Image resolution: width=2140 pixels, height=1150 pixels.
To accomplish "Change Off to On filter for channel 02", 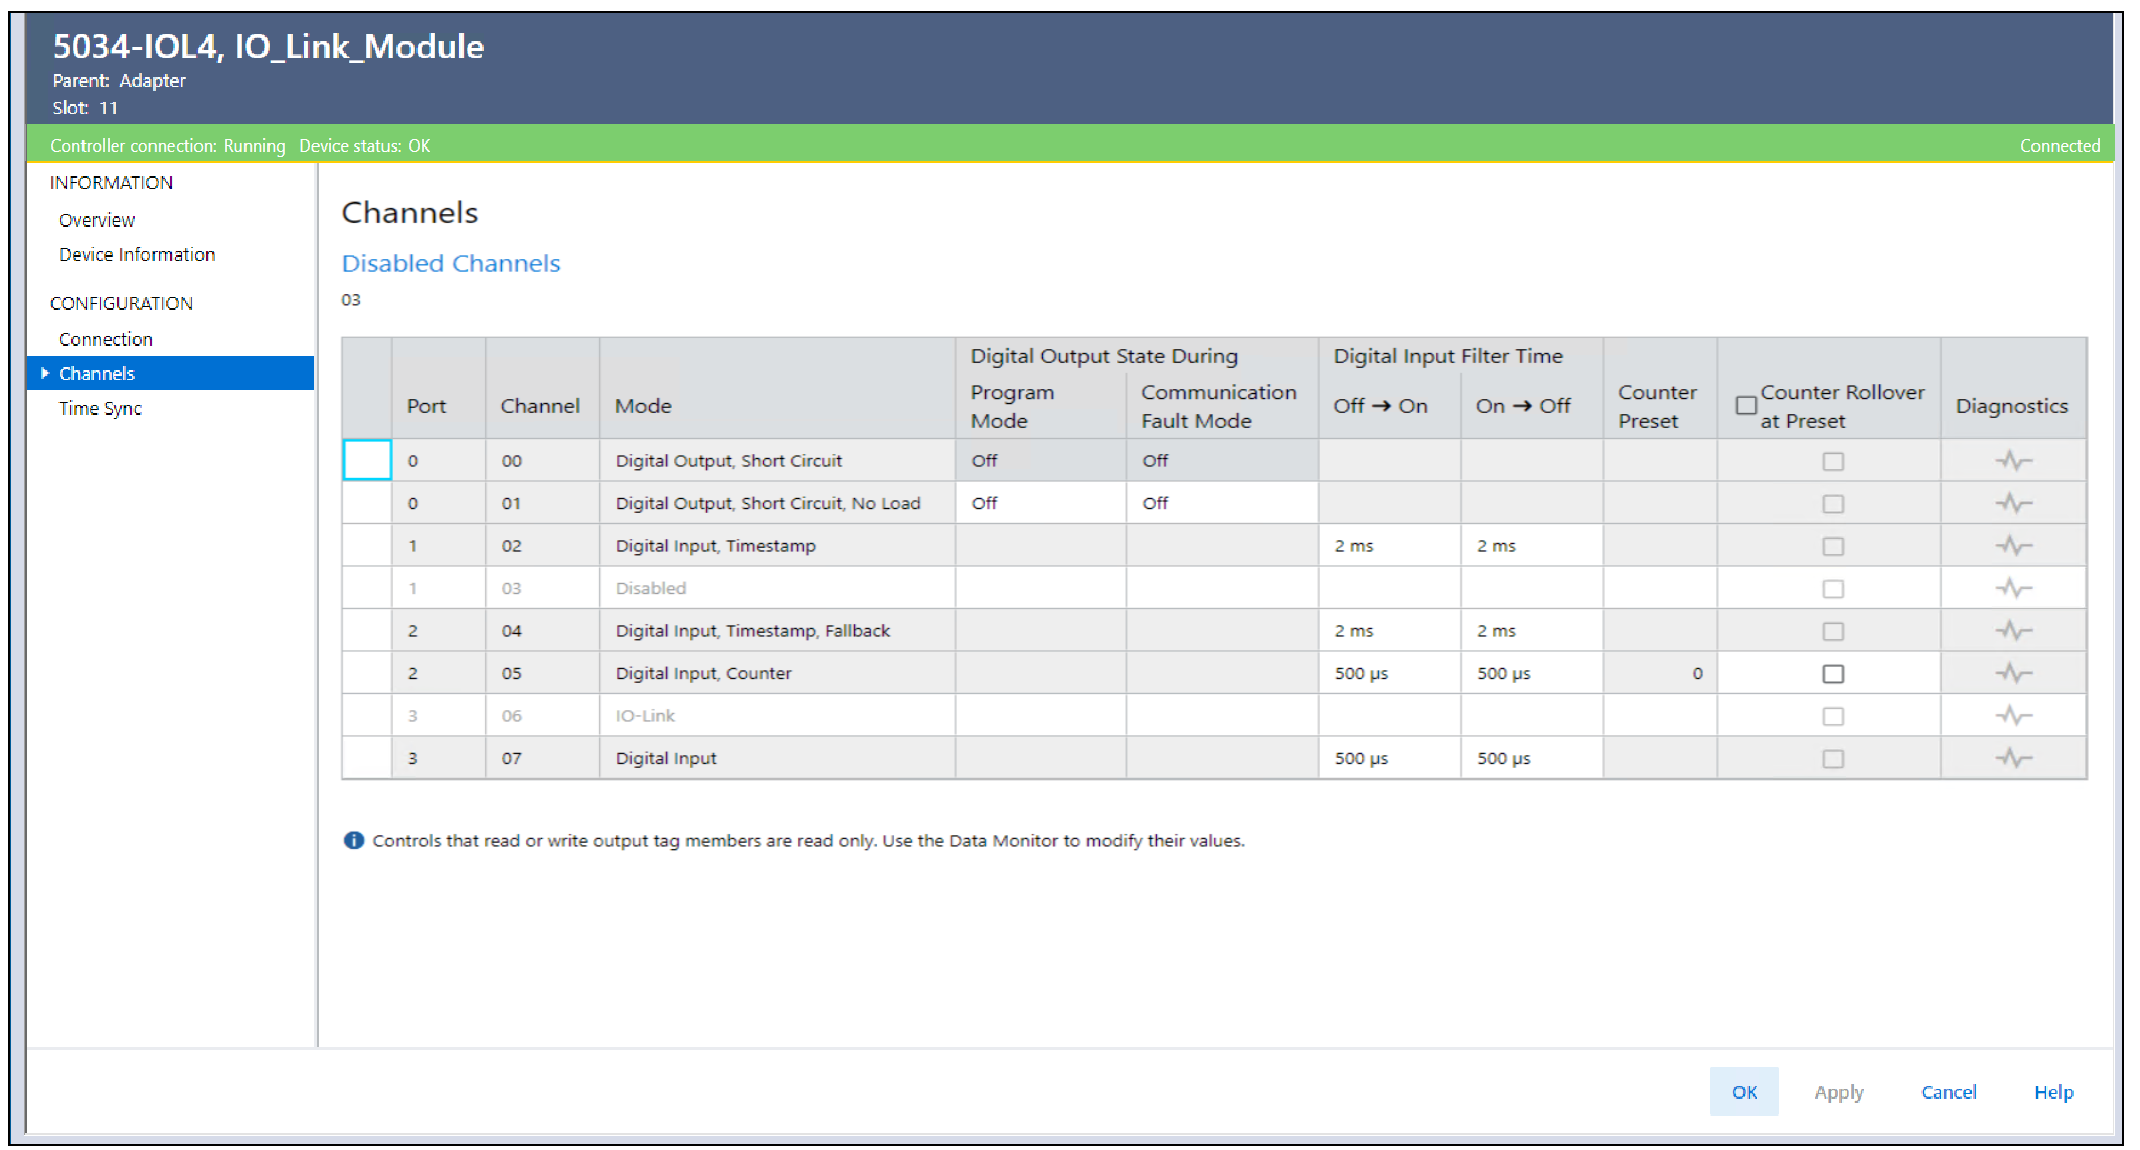I will coord(1389,546).
